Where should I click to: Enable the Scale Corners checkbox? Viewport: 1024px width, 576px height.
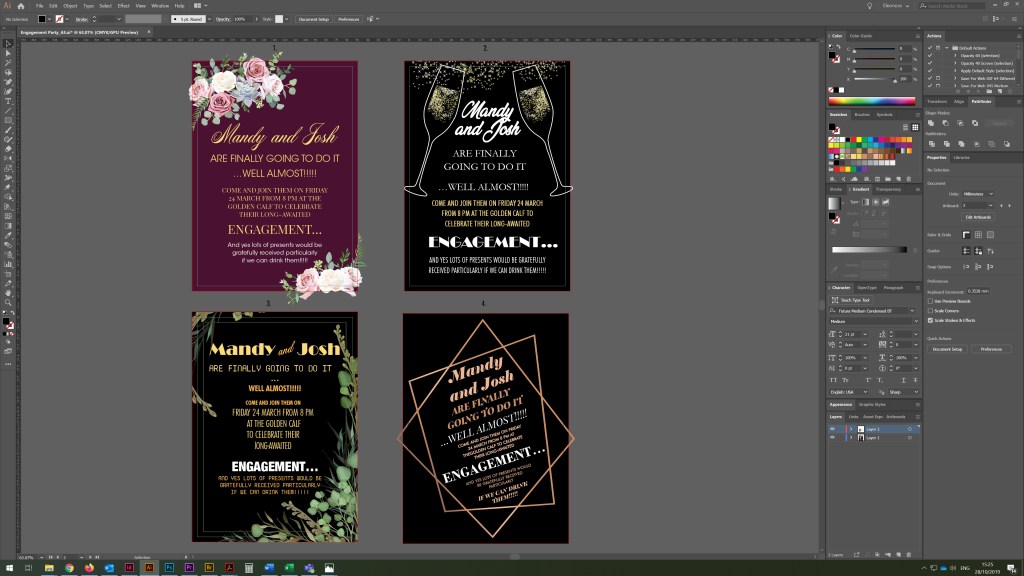click(931, 310)
